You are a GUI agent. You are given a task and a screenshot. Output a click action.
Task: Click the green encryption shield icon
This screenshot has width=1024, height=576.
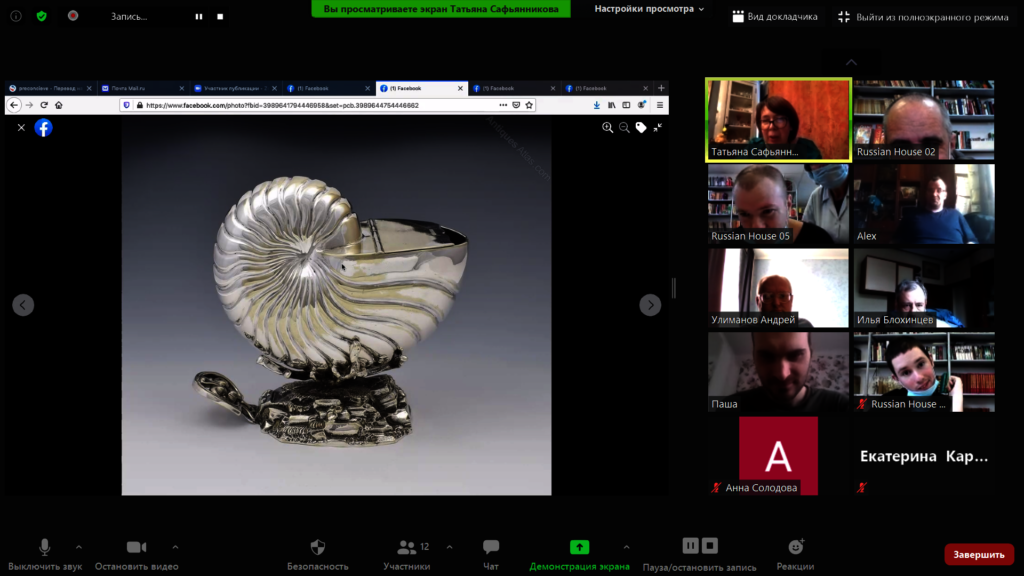pyautogui.click(x=41, y=16)
